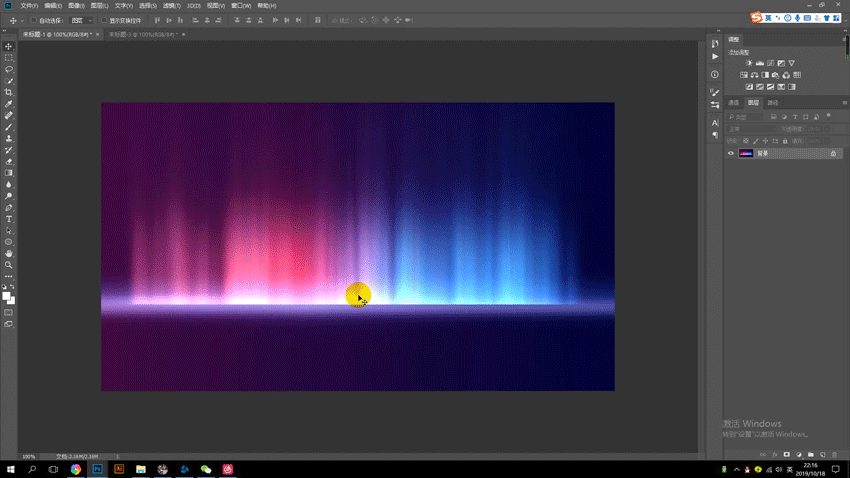This screenshot has height=478, width=850.
Task: Open the File menu
Action: coord(29,6)
